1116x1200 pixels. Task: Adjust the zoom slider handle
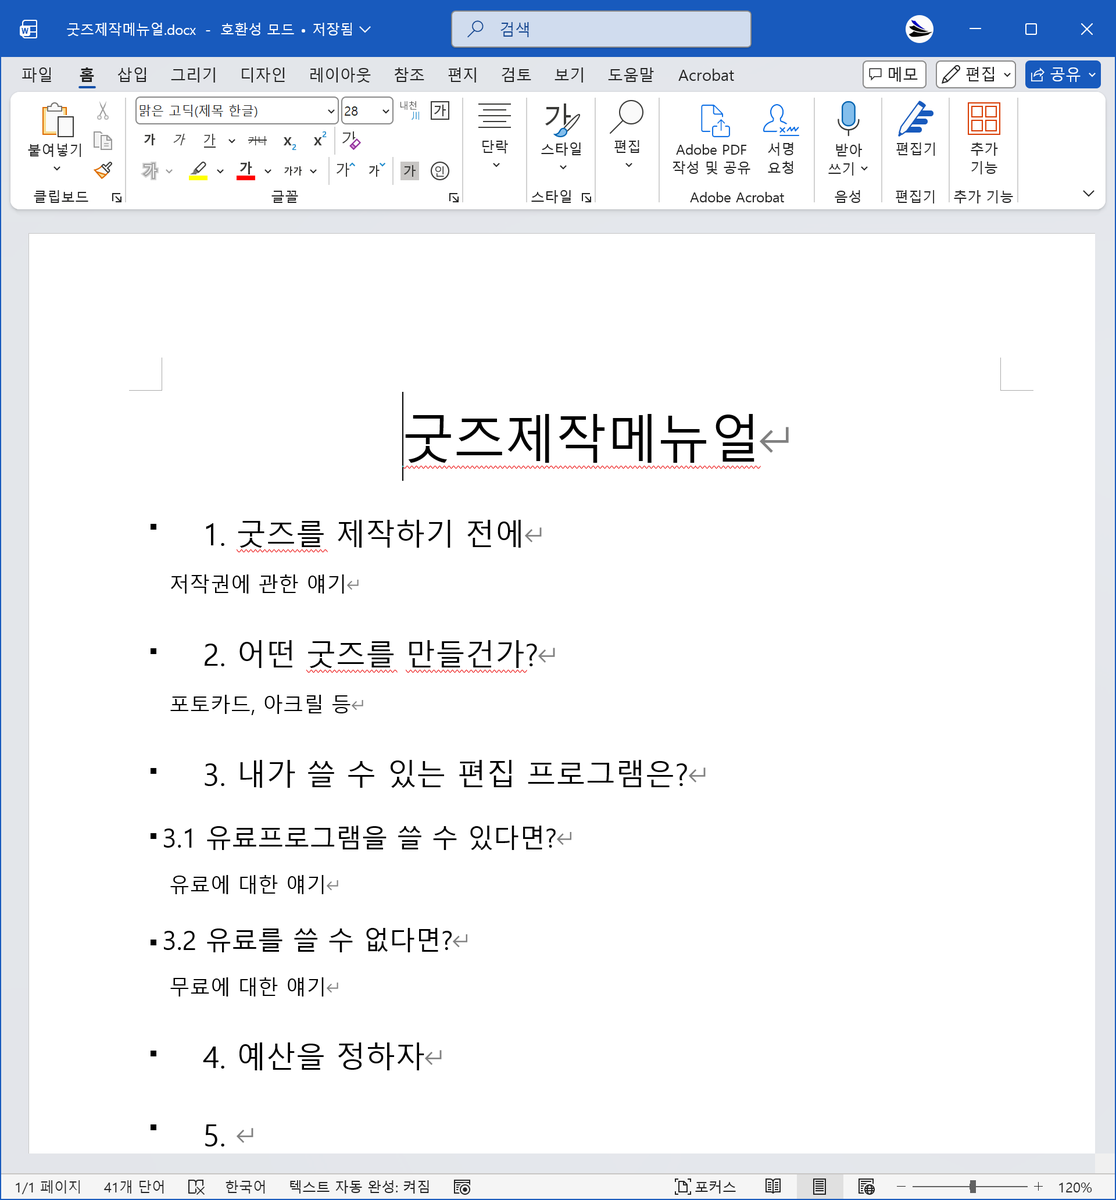(x=973, y=1187)
